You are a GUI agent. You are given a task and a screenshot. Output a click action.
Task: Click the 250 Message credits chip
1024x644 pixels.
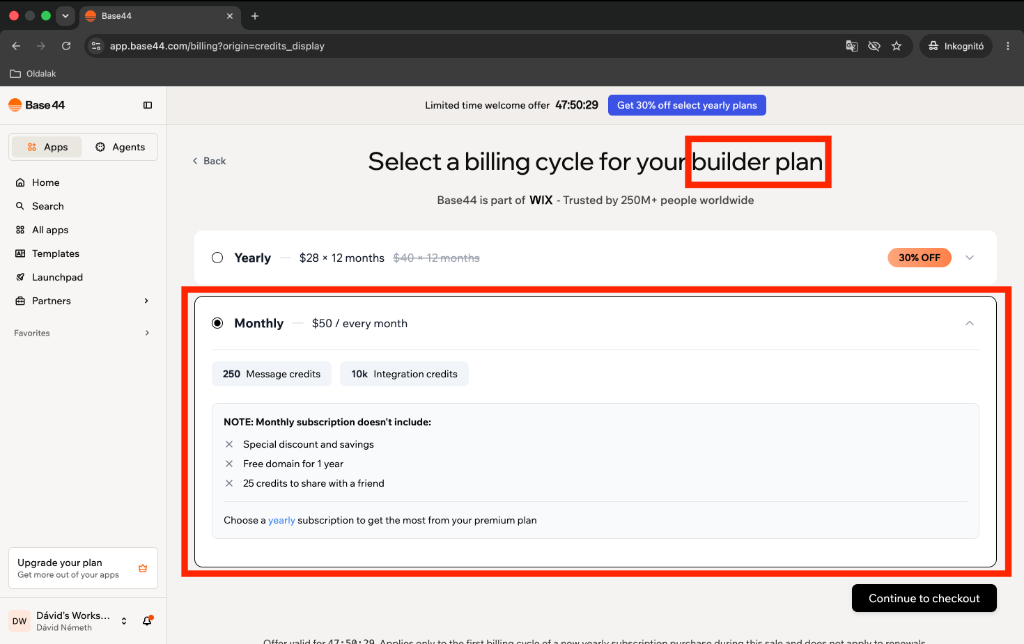[272, 374]
